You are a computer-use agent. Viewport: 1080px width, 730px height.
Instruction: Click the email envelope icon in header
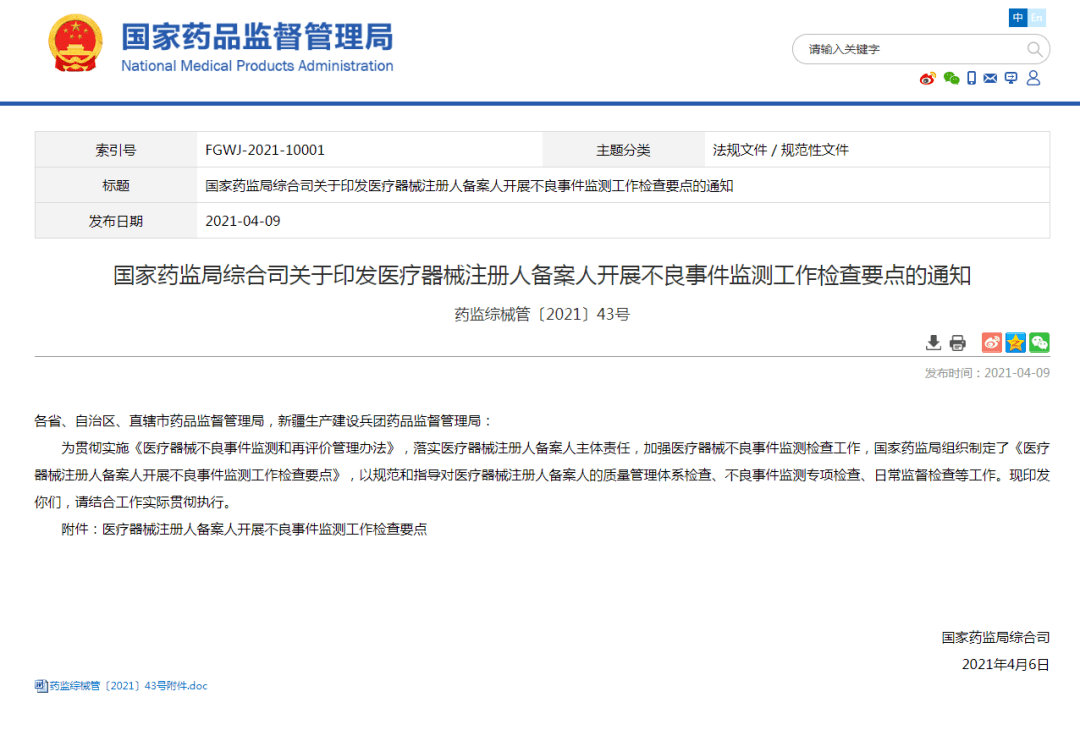coord(990,78)
